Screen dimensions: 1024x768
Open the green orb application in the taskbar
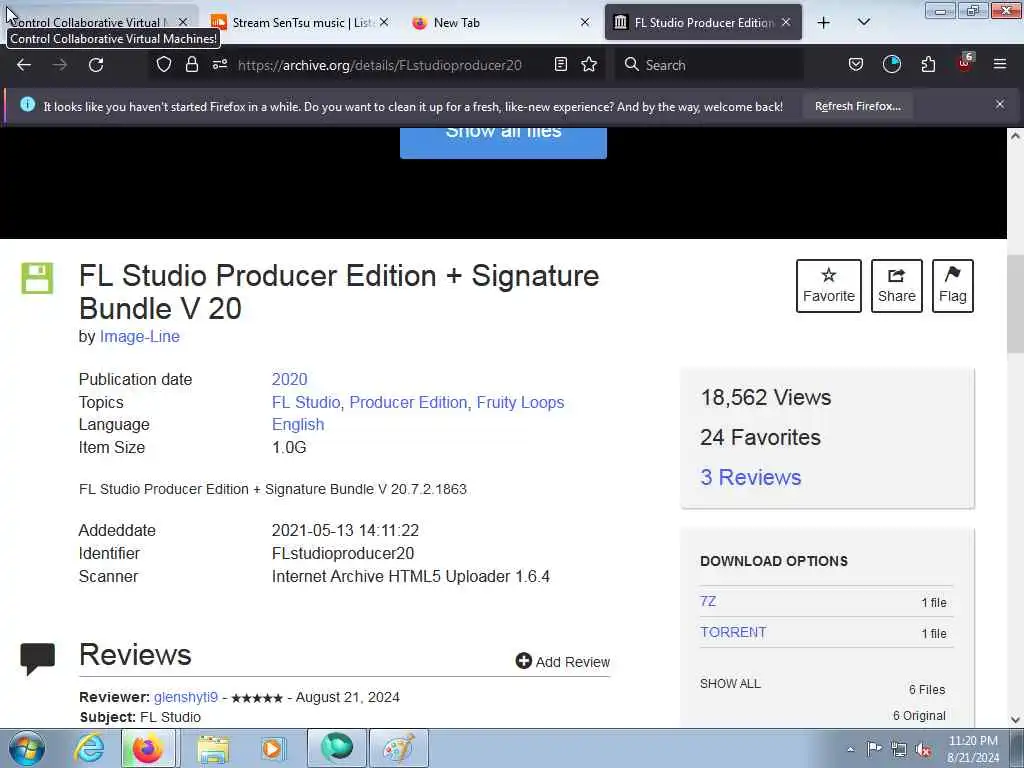(x=336, y=748)
